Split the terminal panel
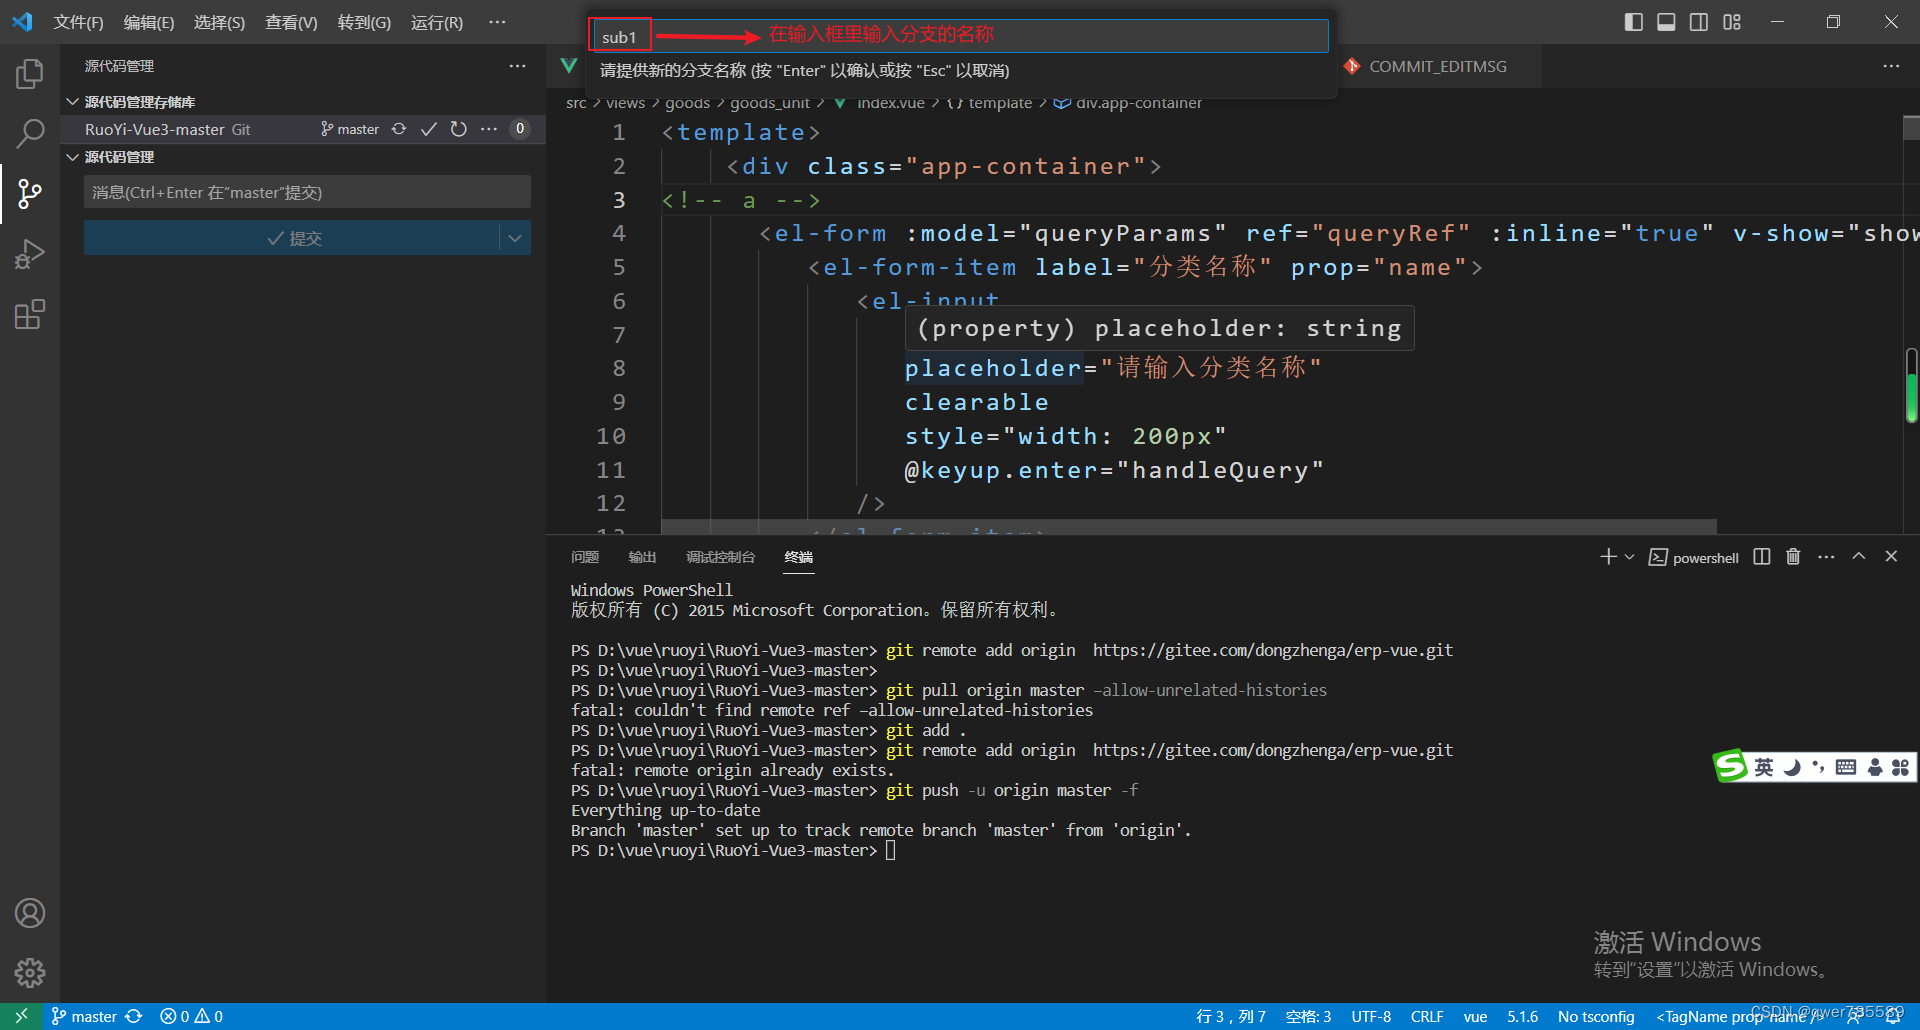The image size is (1920, 1030). coord(1762,557)
